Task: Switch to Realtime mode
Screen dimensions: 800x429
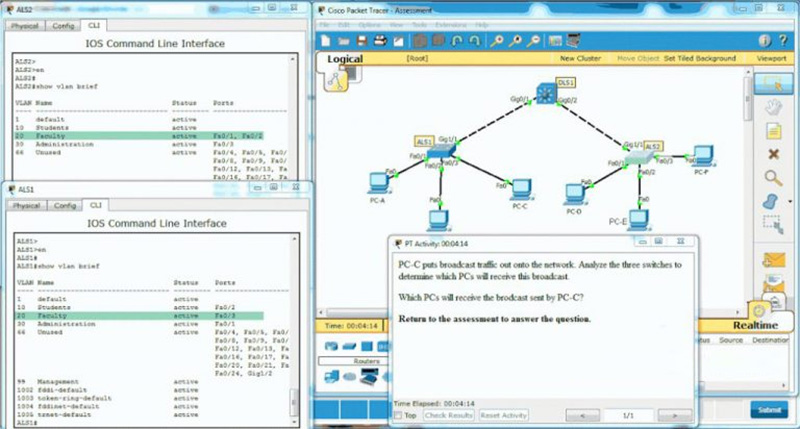Action: pyautogui.click(x=755, y=325)
